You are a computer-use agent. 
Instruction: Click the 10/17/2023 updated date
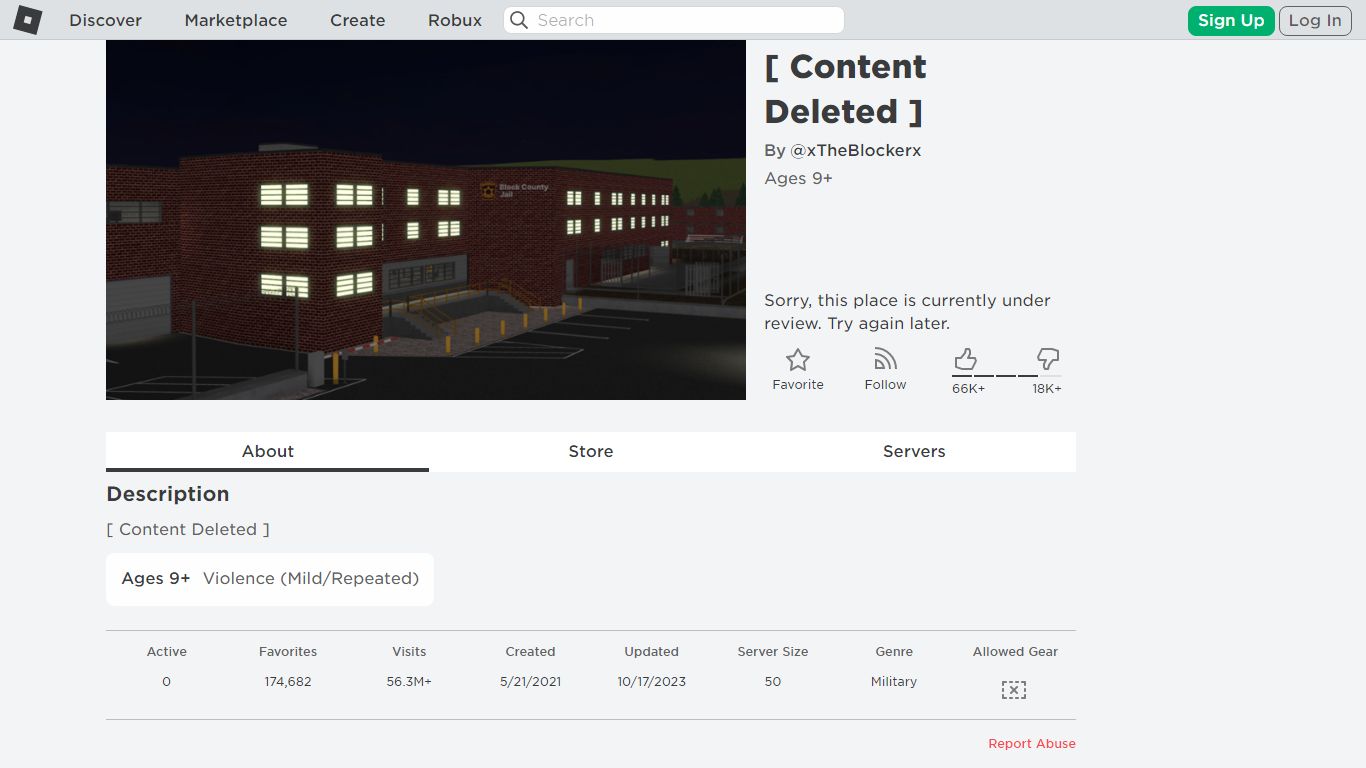pyautogui.click(x=651, y=681)
